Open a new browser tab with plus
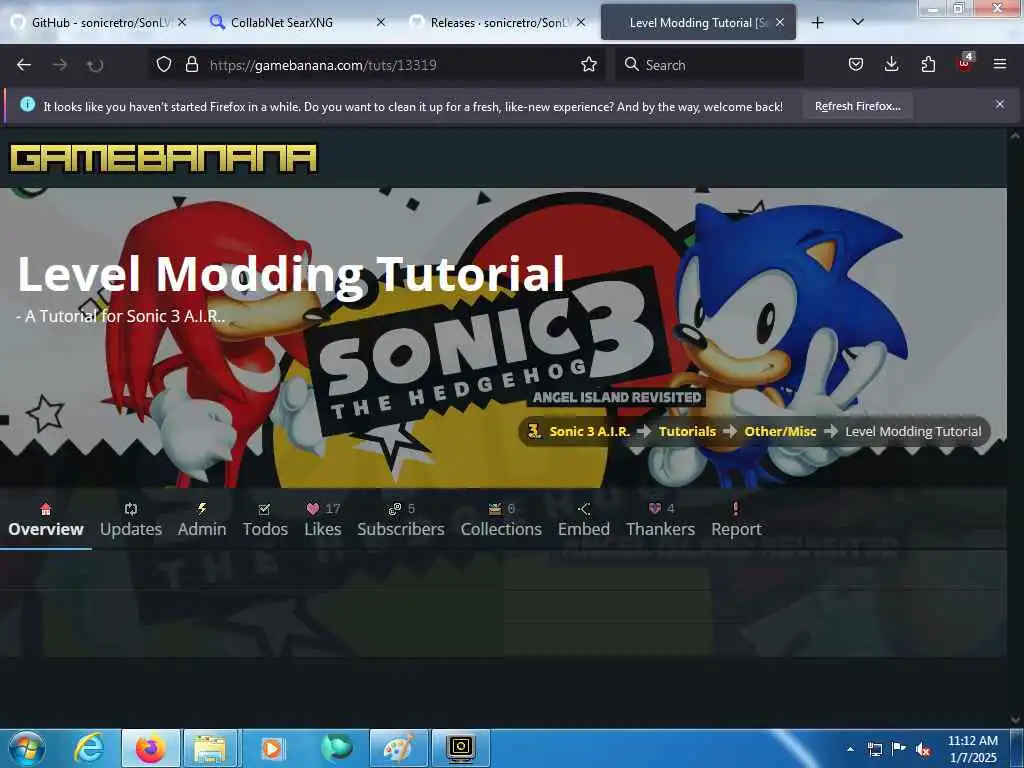Screen dimensions: 1024x768 pos(817,23)
